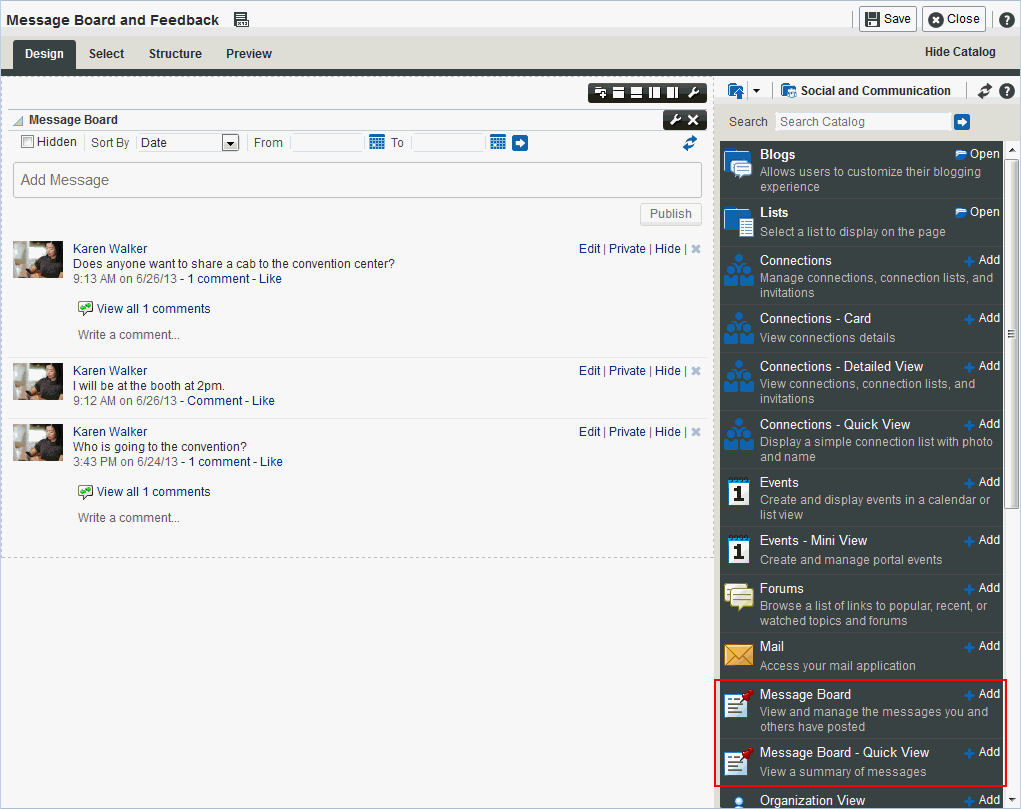Remove the Message Board component with the X icon
Image resolution: width=1021 pixels, height=809 pixels.
point(693,120)
